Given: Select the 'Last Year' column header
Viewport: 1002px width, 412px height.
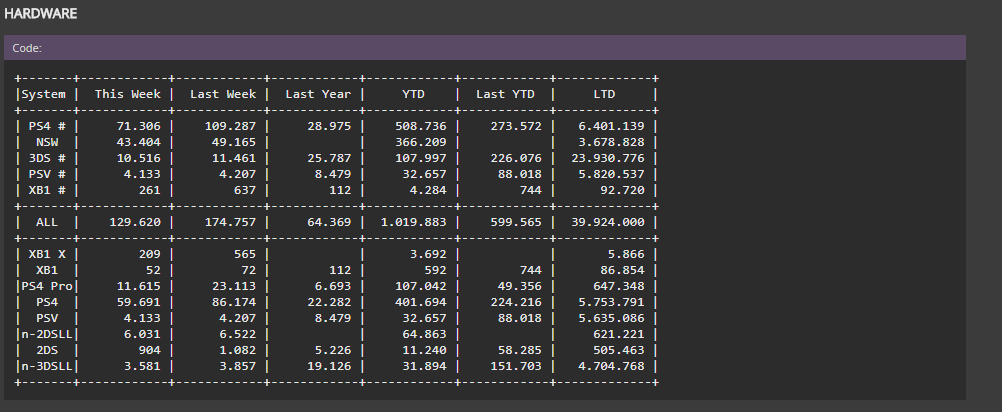Looking at the screenshot, I should (x=318, y=94).
